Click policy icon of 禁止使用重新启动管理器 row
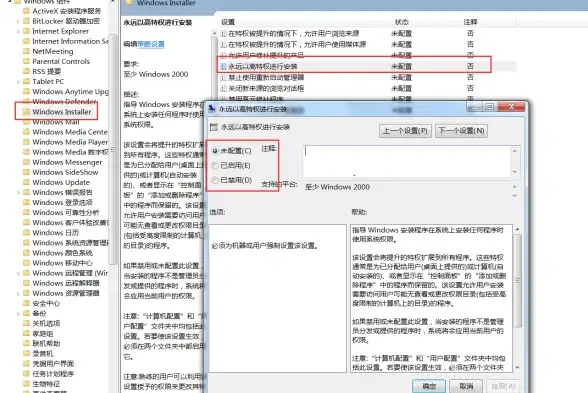Screen dimensions: 588x393 tap(224, 78)
